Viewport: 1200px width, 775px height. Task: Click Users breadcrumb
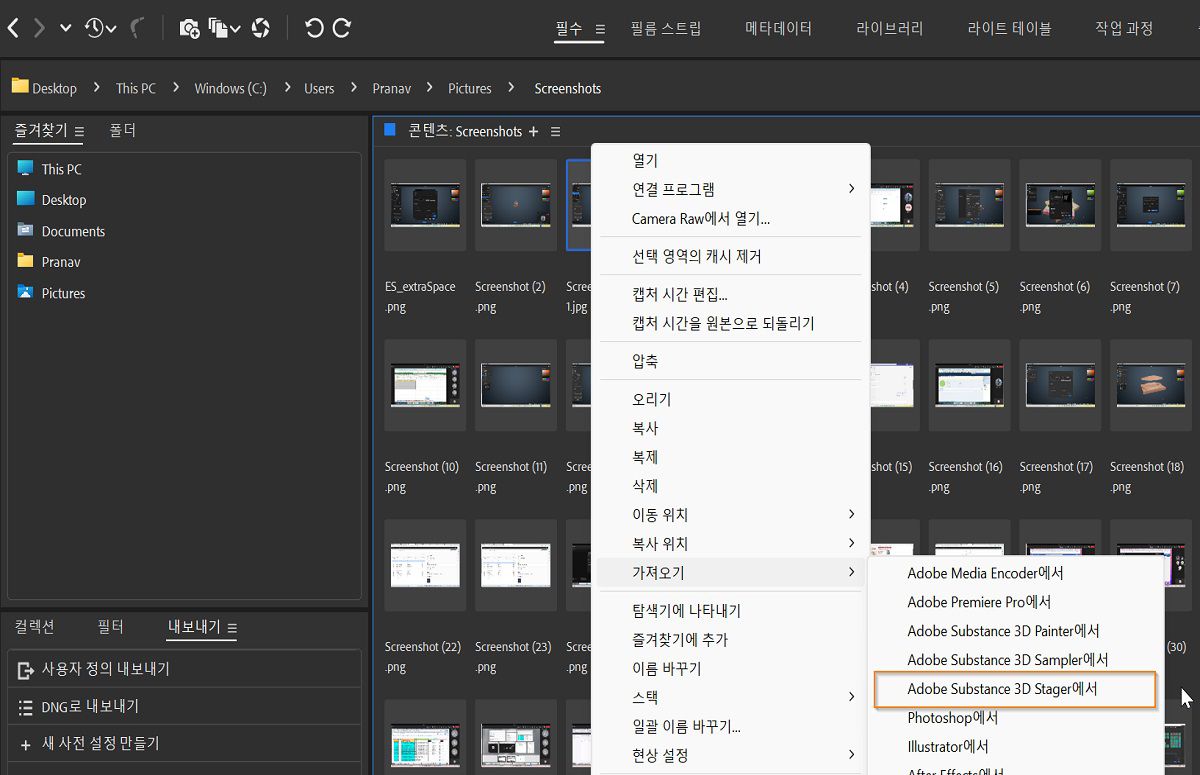click(x=319, y=88)
